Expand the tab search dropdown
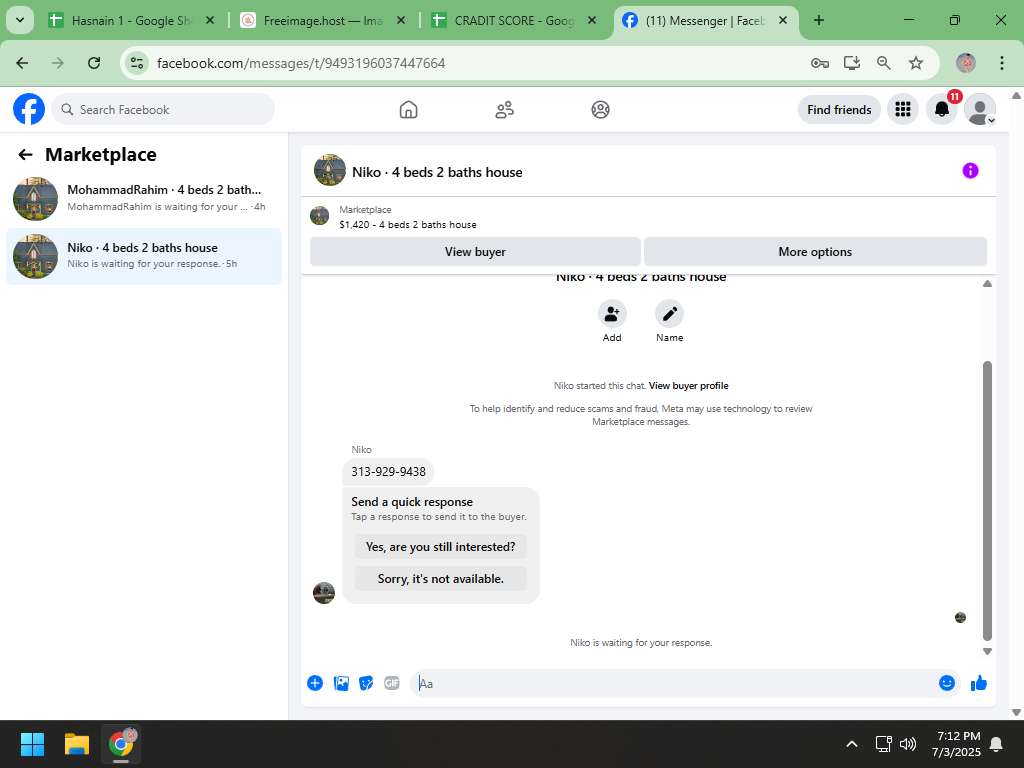The image size is (1024, 768). tap(20, 20)
